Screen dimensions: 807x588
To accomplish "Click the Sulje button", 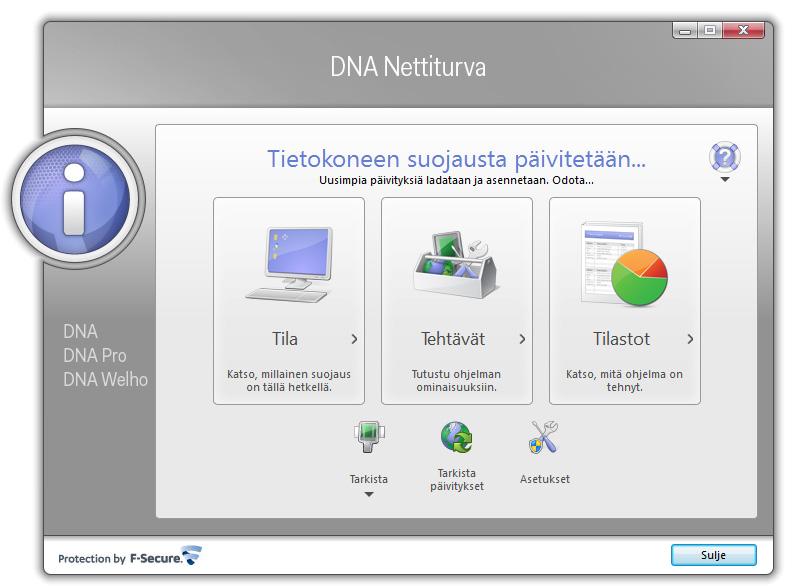I will [x=713, y=555].
